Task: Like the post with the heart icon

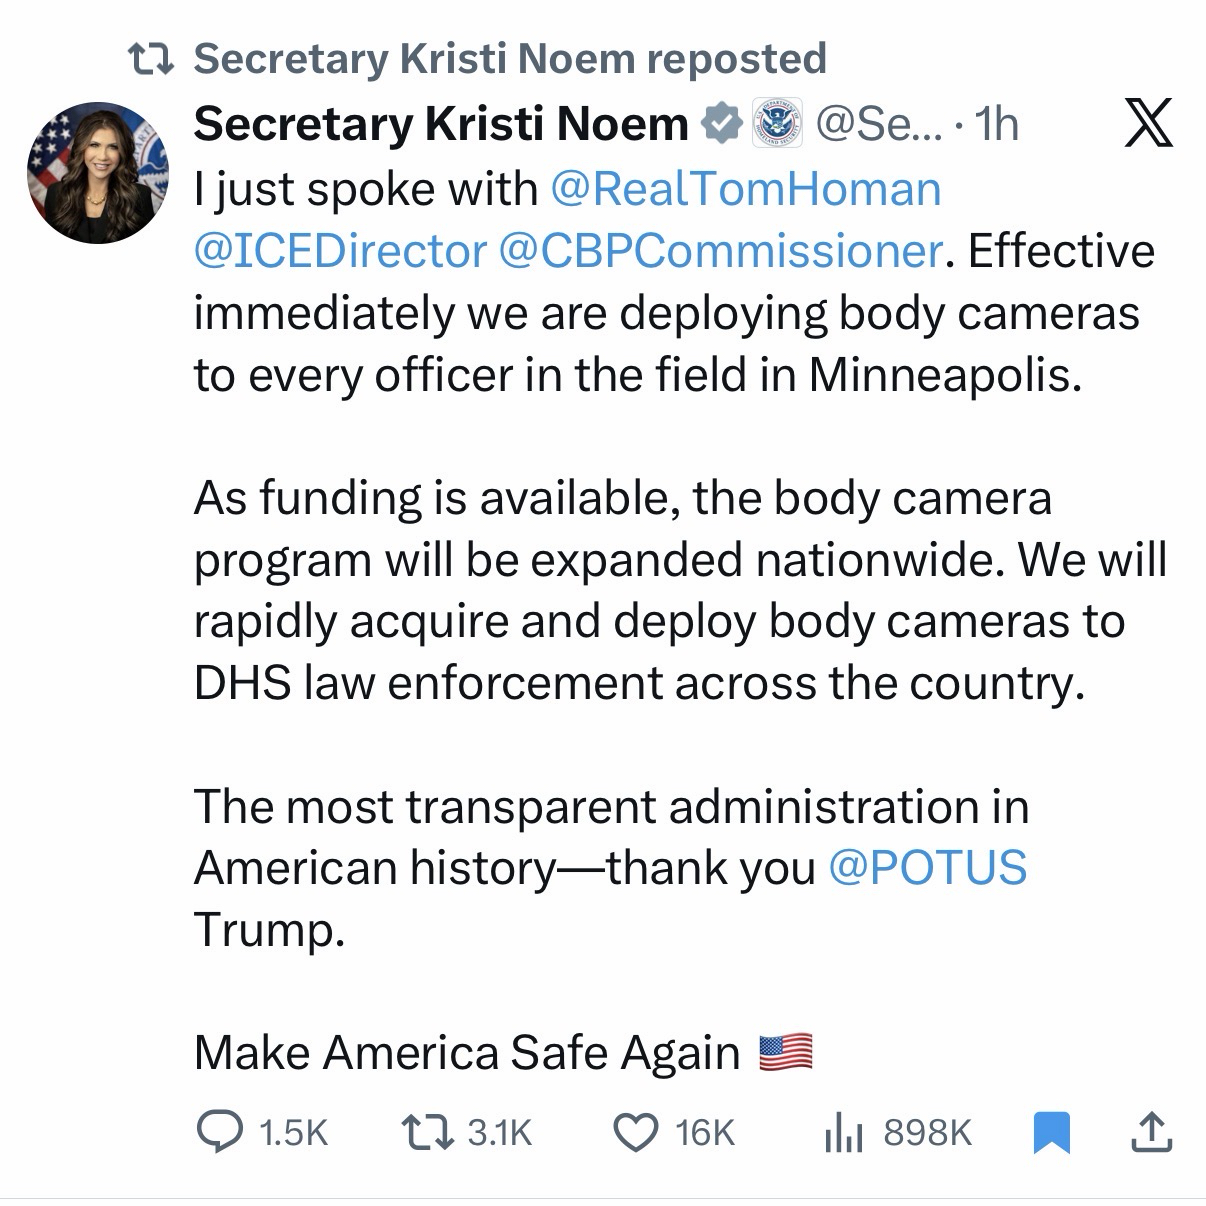Action: pyautogui.click(x=635, y=1132)
